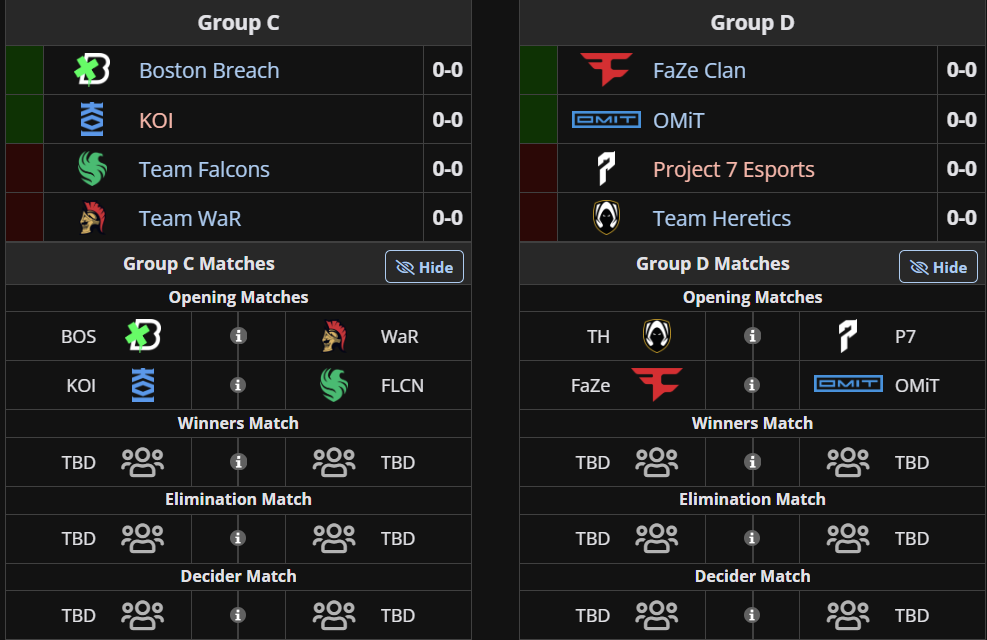View Group D Decider Match info icon
987x640 pixels.
tap(752, 615)
